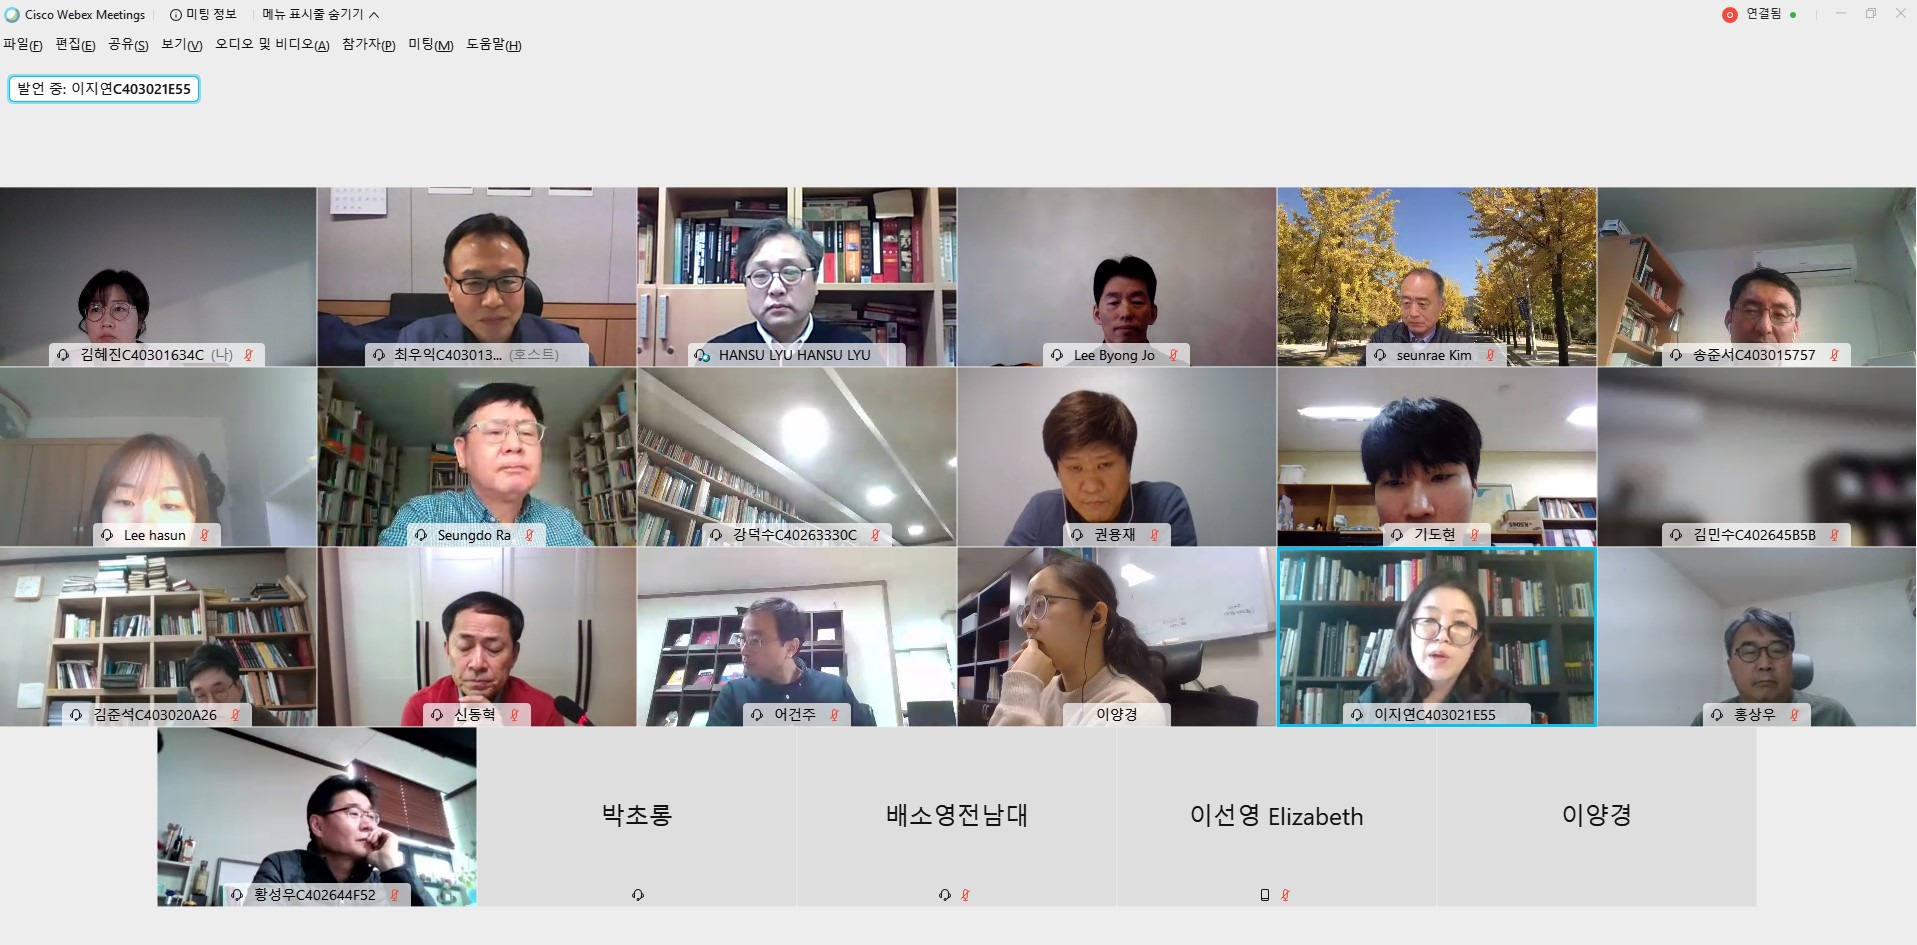Click headset icon next to 최우익 host label

(x=379, y=355)
